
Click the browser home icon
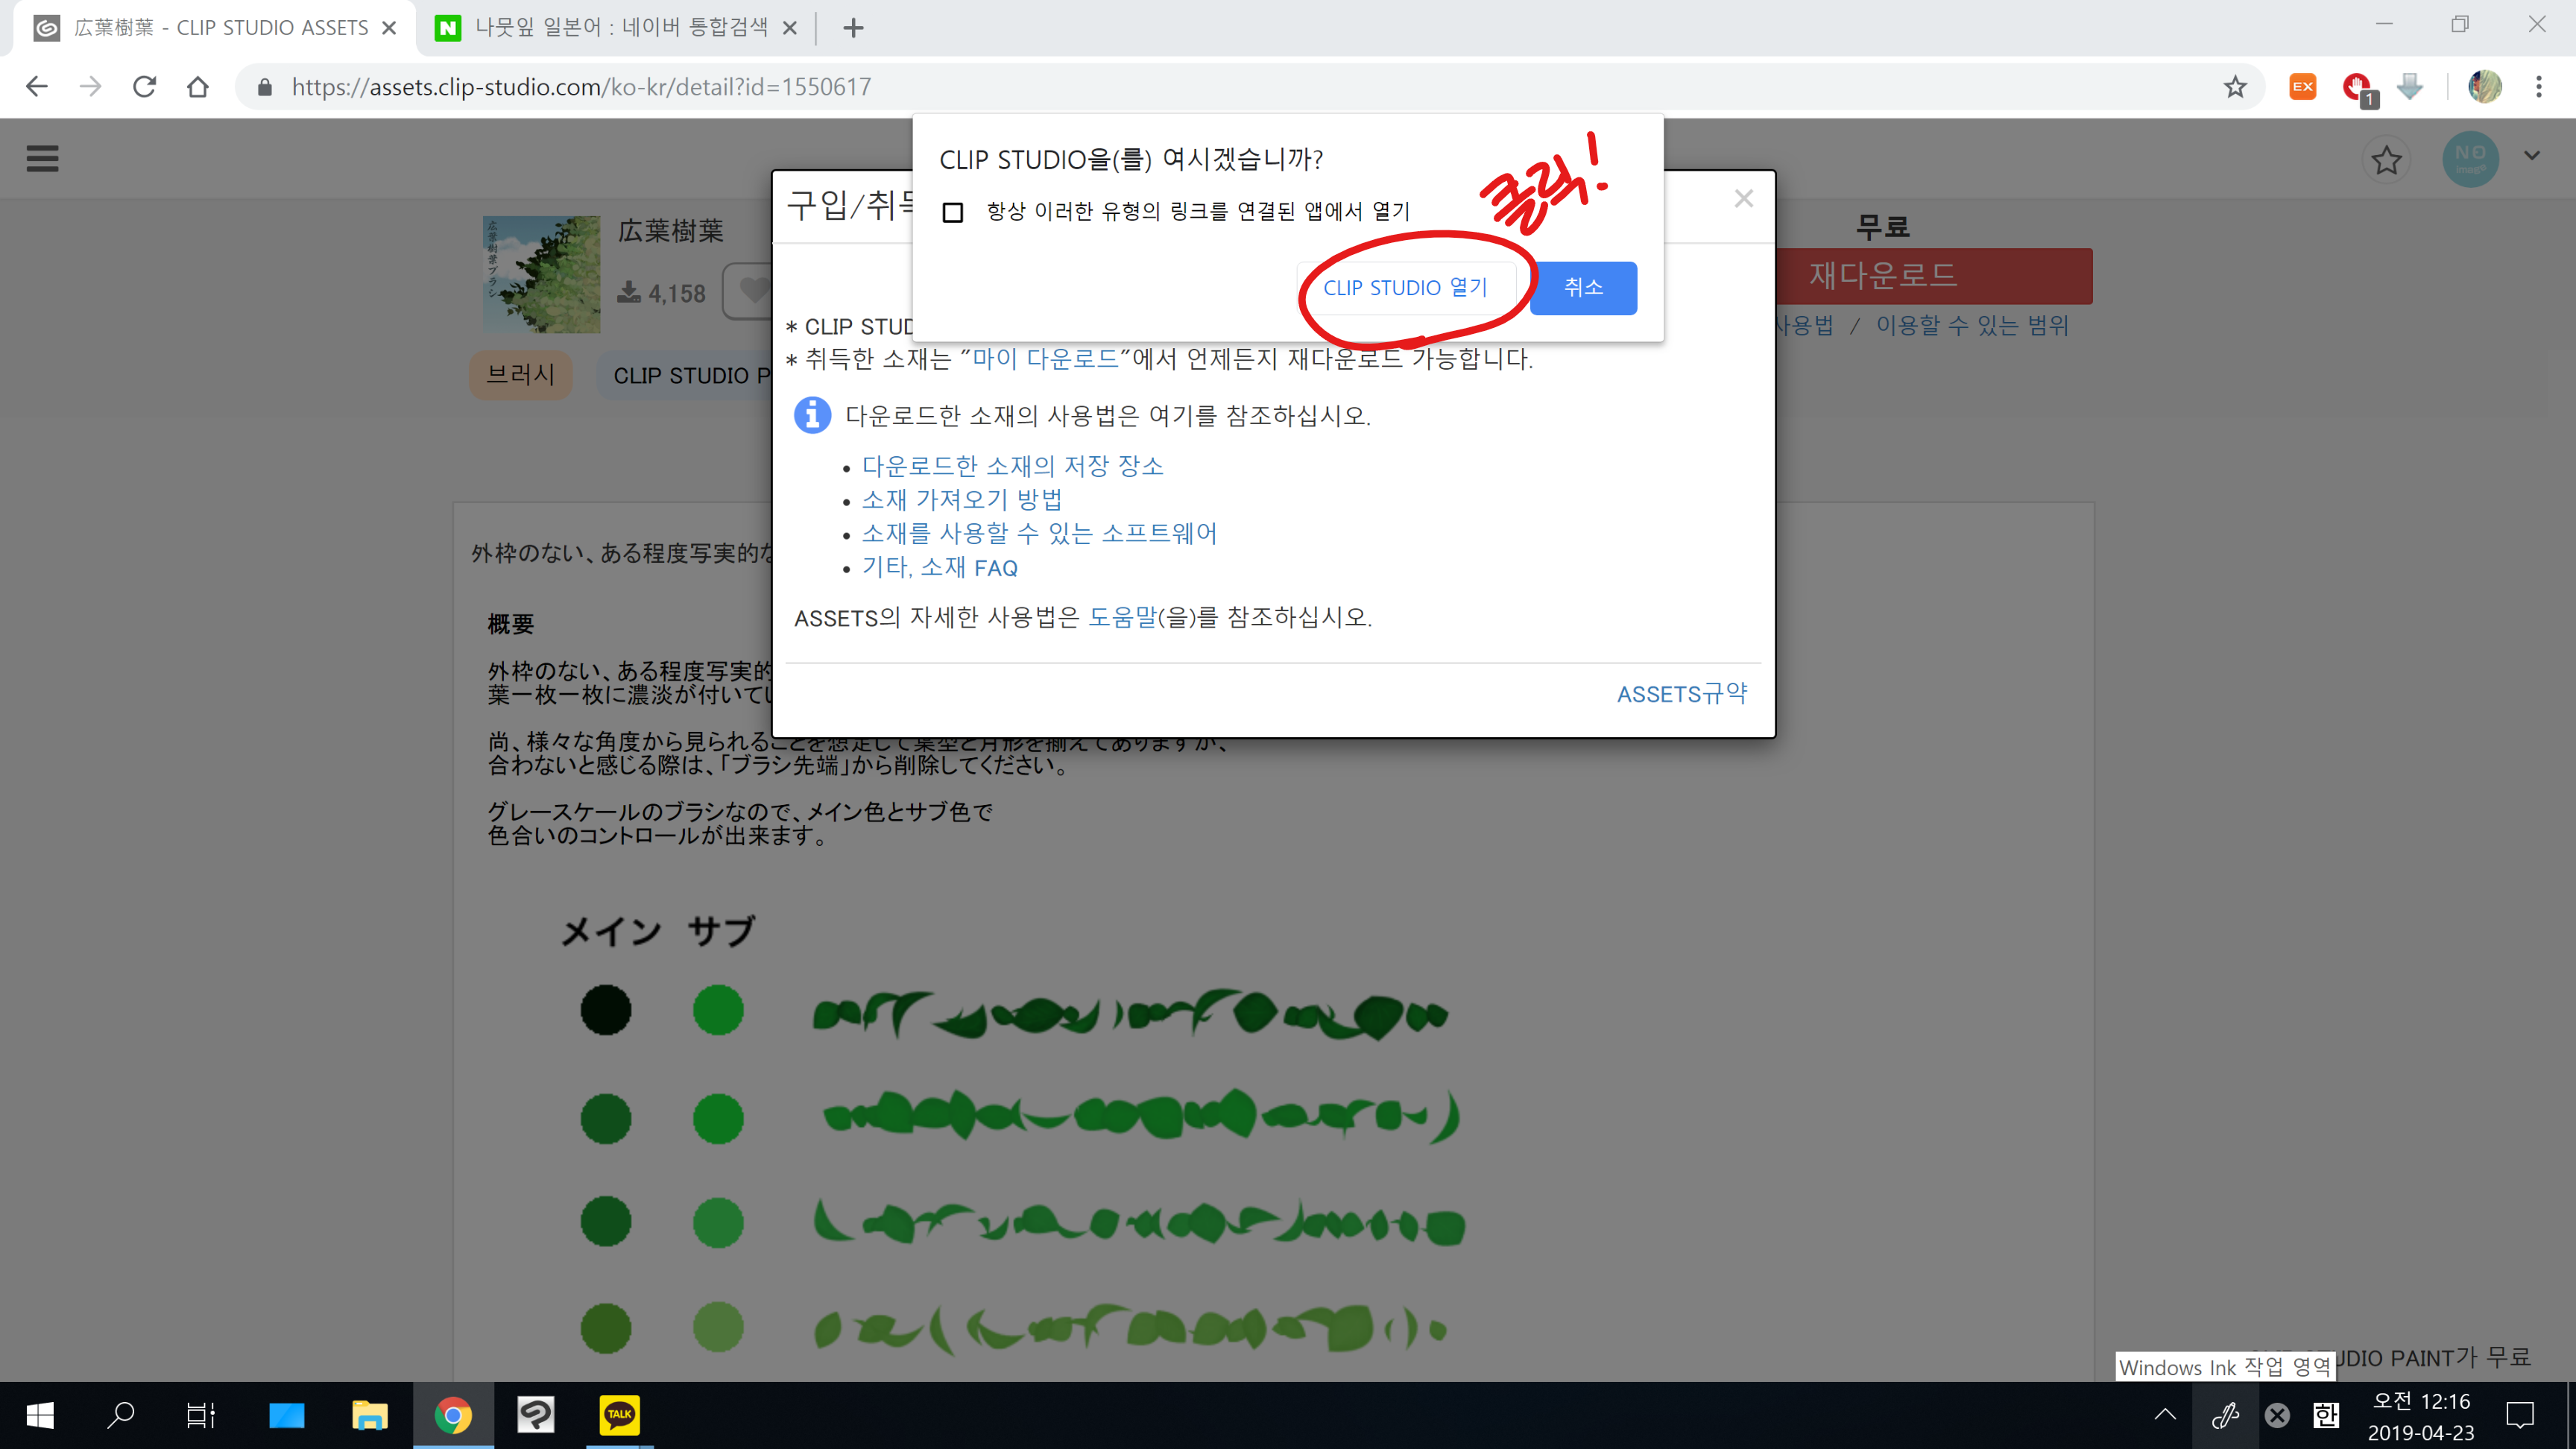point(198,87)
